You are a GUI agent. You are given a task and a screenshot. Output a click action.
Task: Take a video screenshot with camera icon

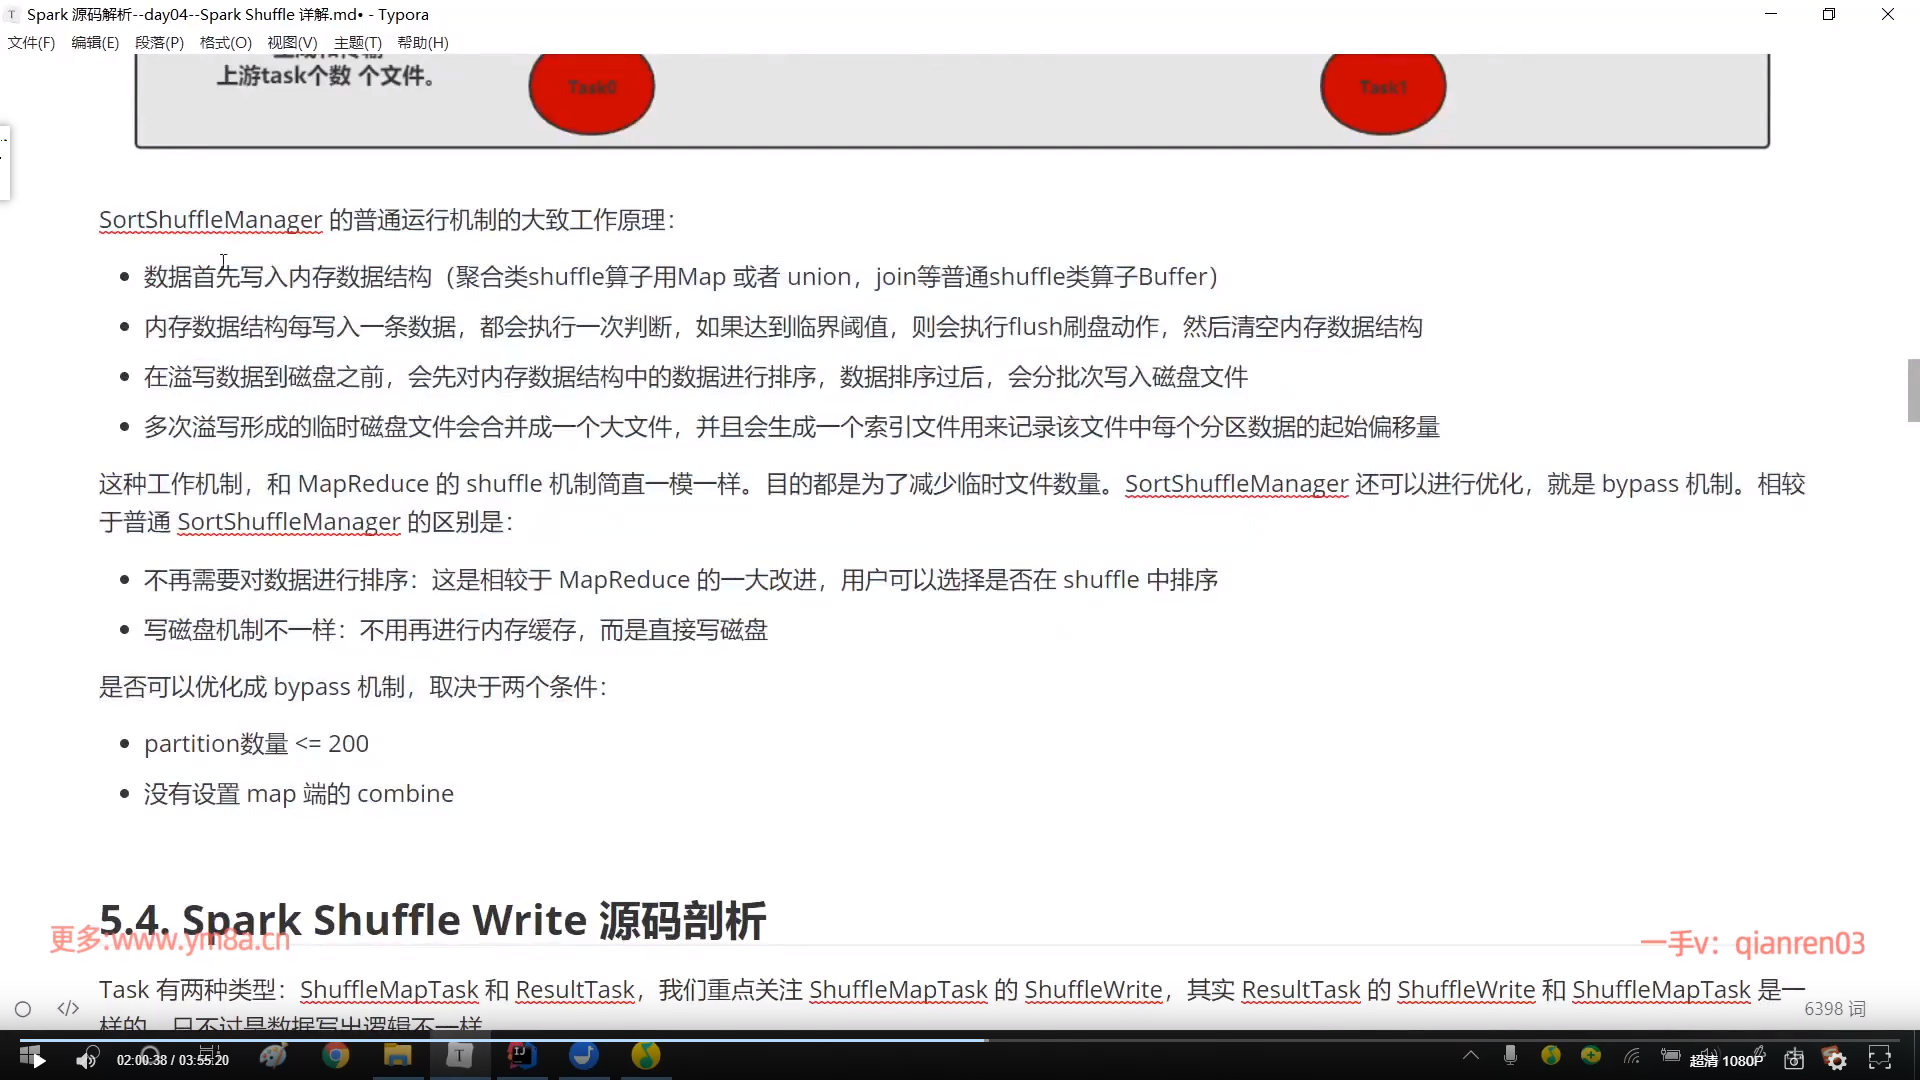1794,1060
